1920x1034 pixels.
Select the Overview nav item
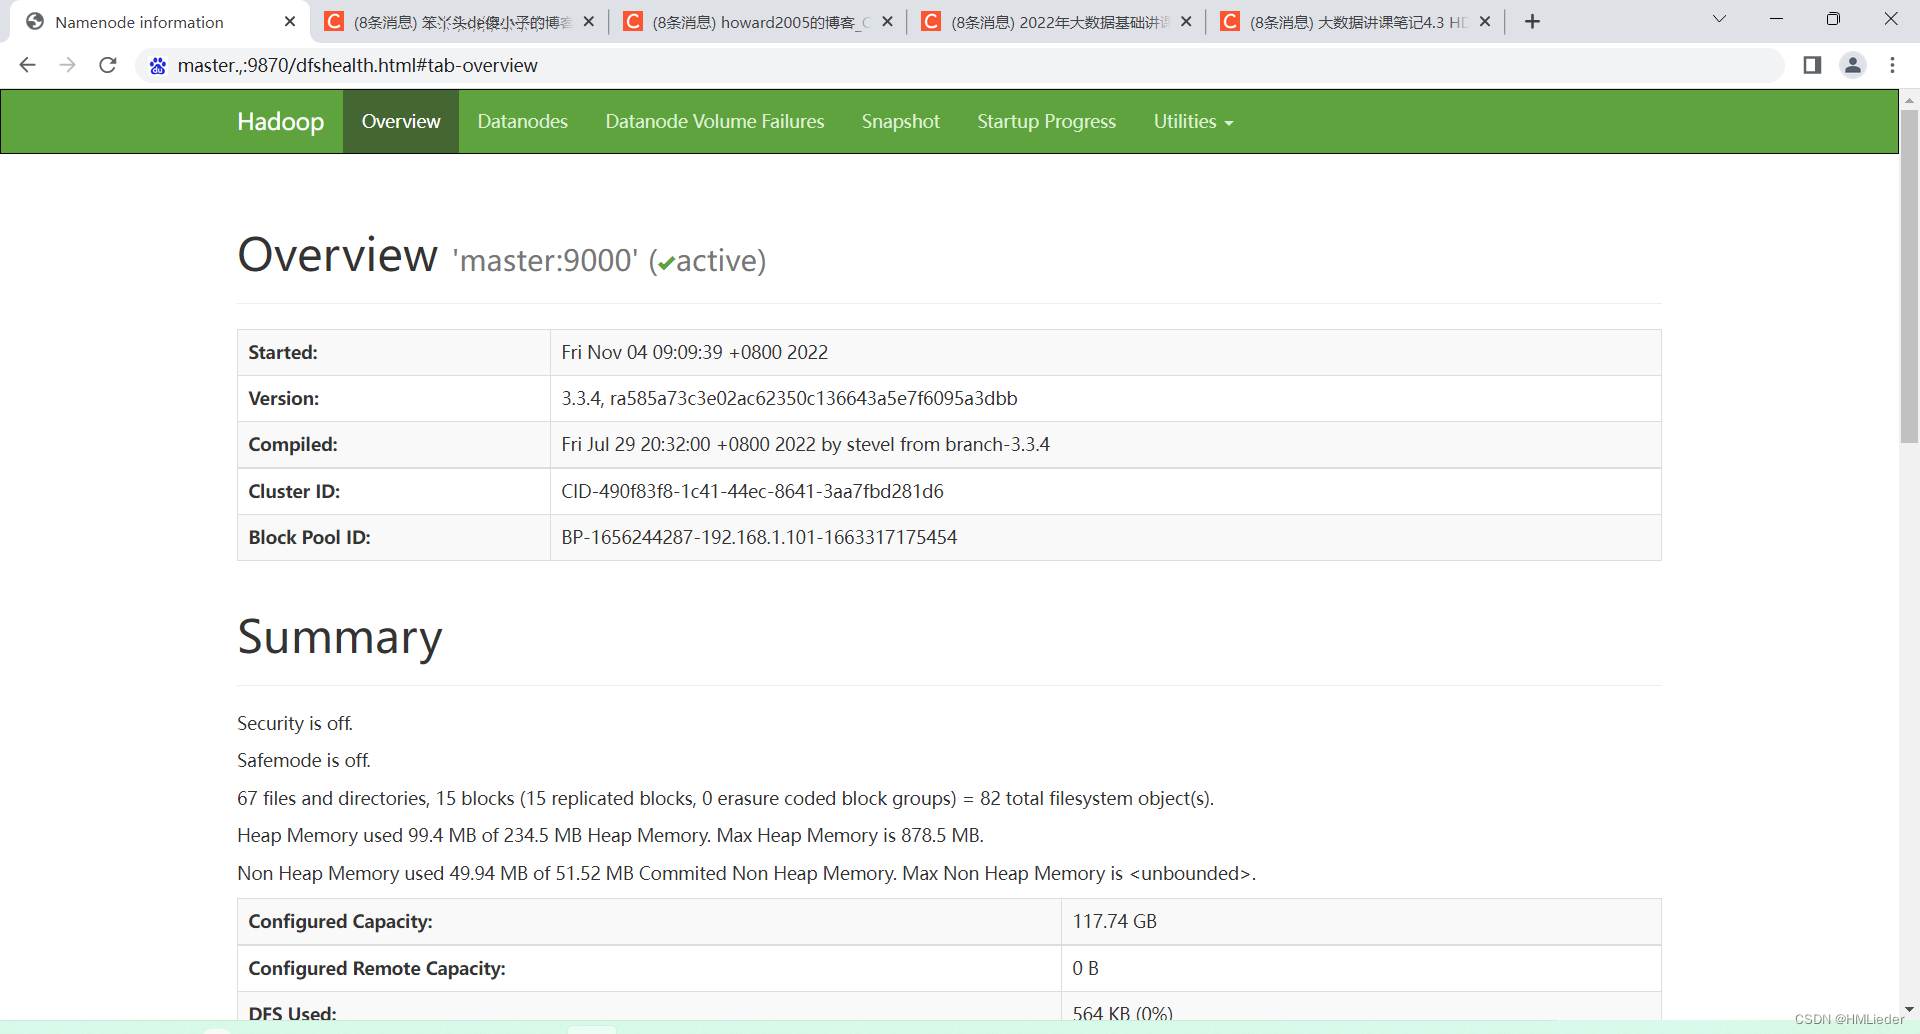[x=401, y=121]
